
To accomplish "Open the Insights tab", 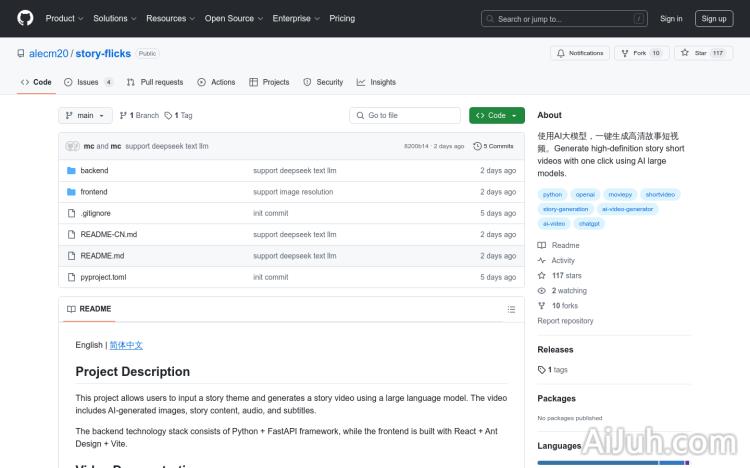I will click(377, 82).
